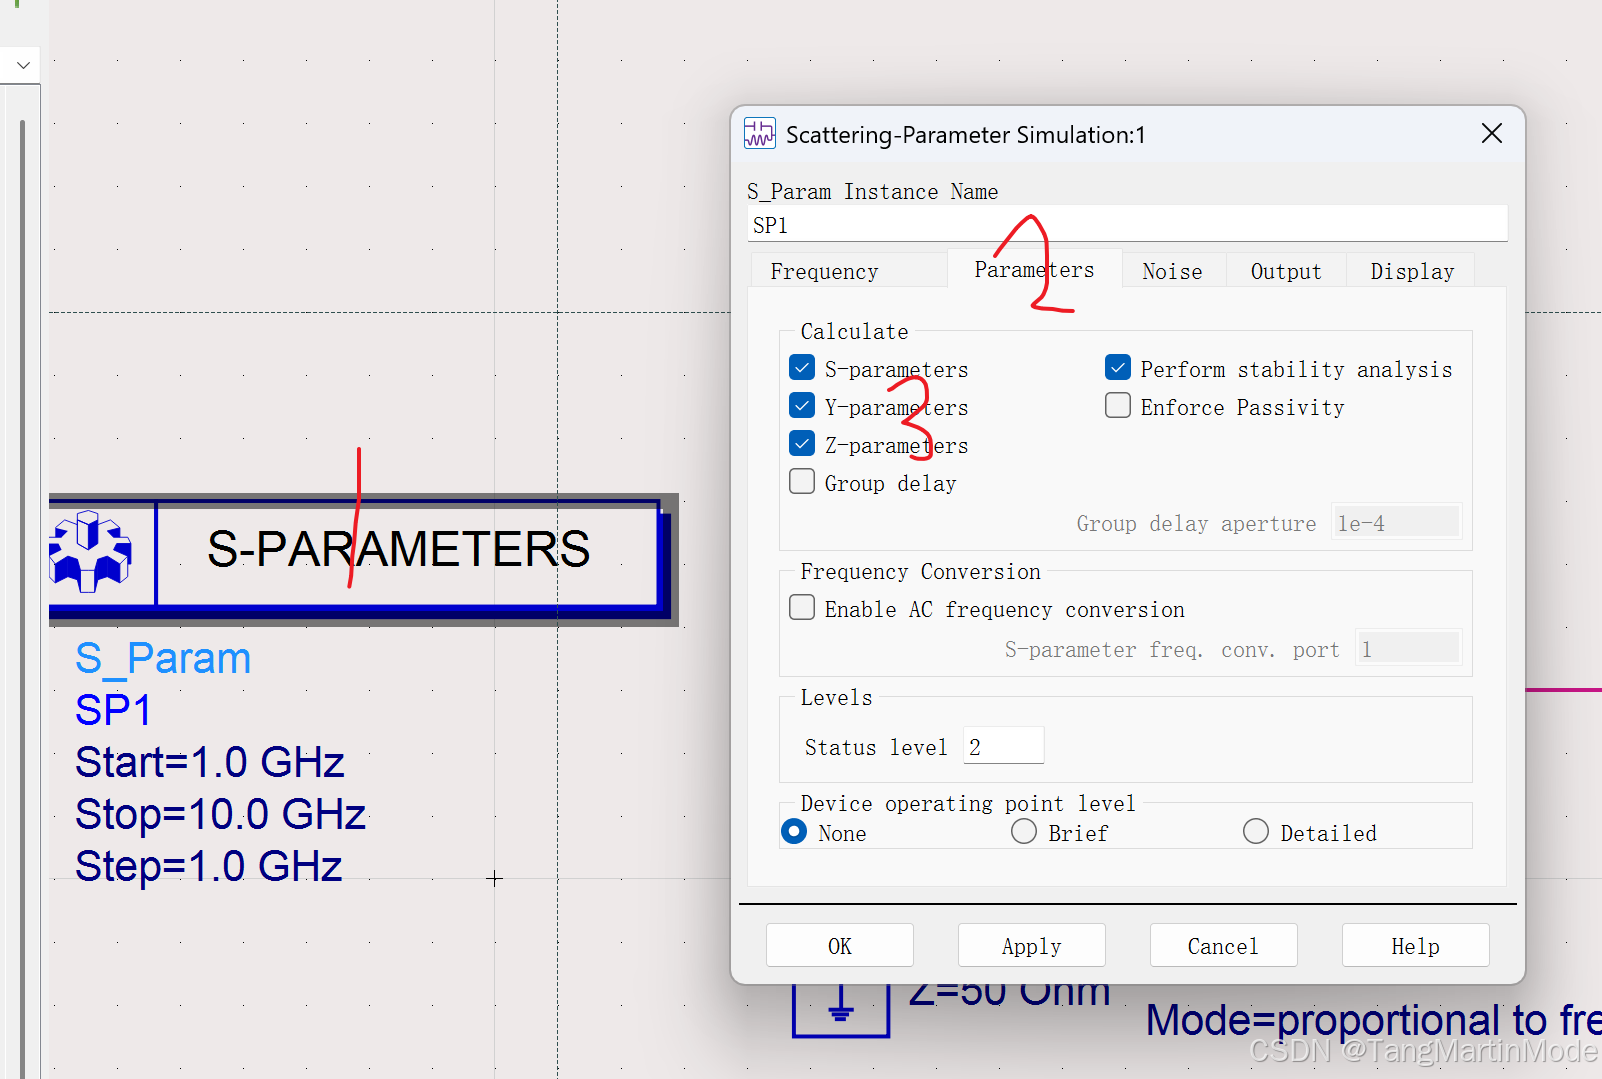
Task: Click the Stop=10.0 GHz parameter text
Action: 221,814
